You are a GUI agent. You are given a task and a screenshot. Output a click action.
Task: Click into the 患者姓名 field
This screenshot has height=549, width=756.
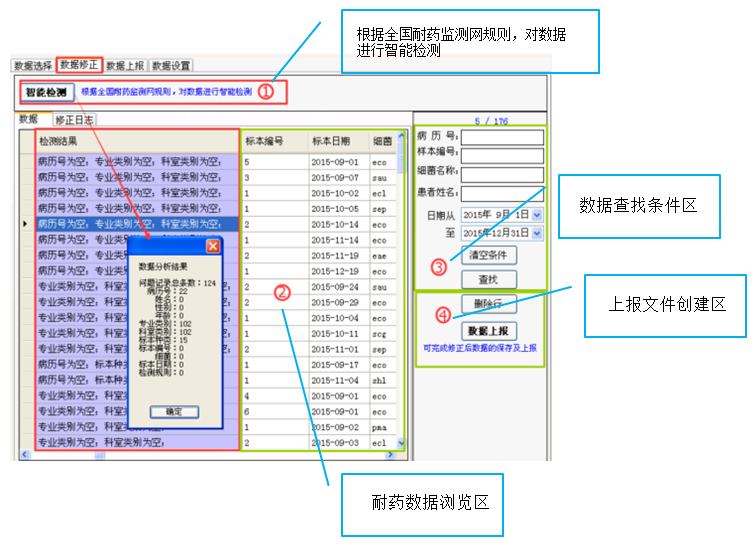coord(502,192)
